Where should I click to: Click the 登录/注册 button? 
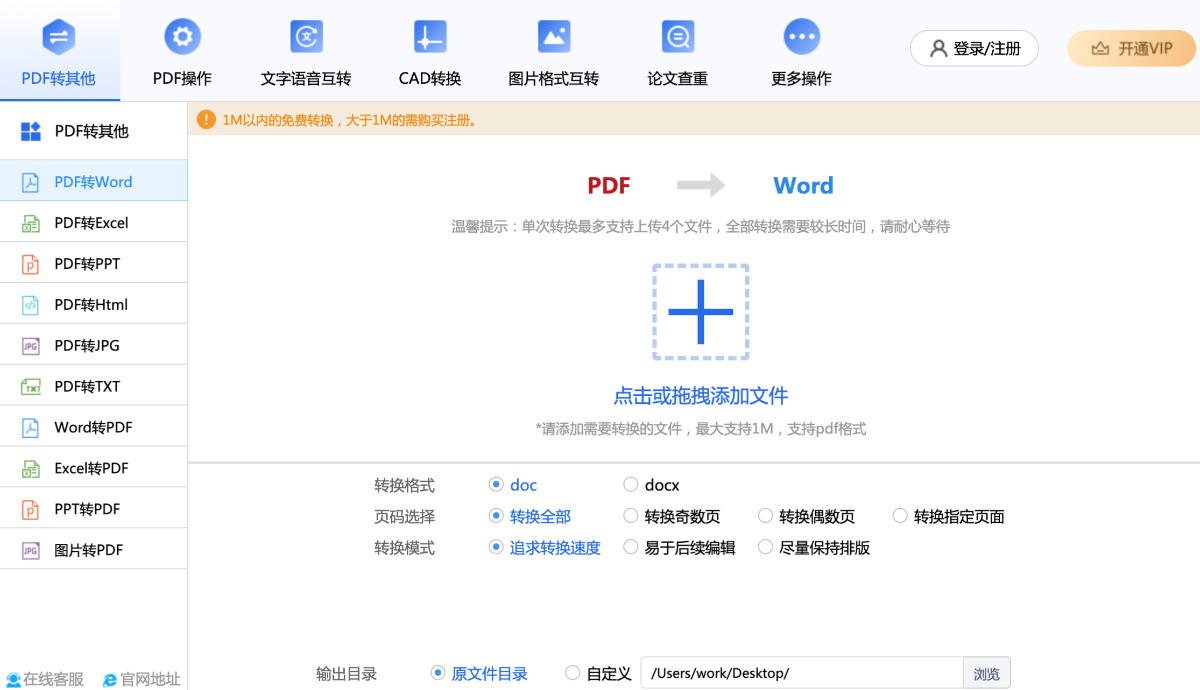[x=974, y=48]
